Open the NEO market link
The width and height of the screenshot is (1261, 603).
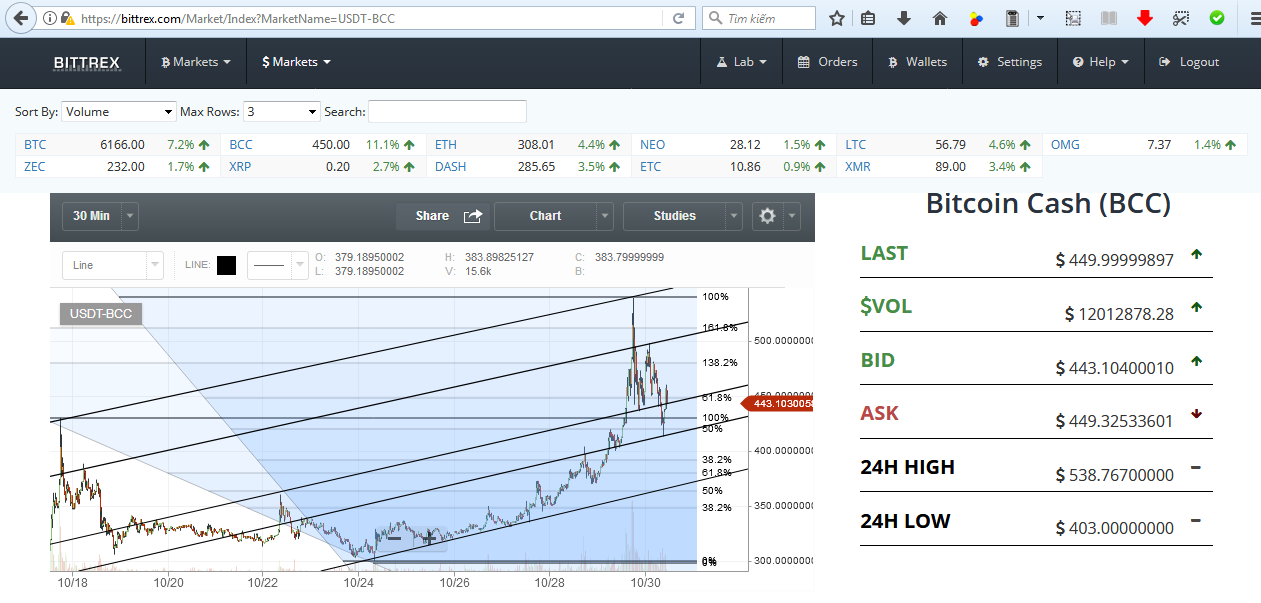(652, 145)
